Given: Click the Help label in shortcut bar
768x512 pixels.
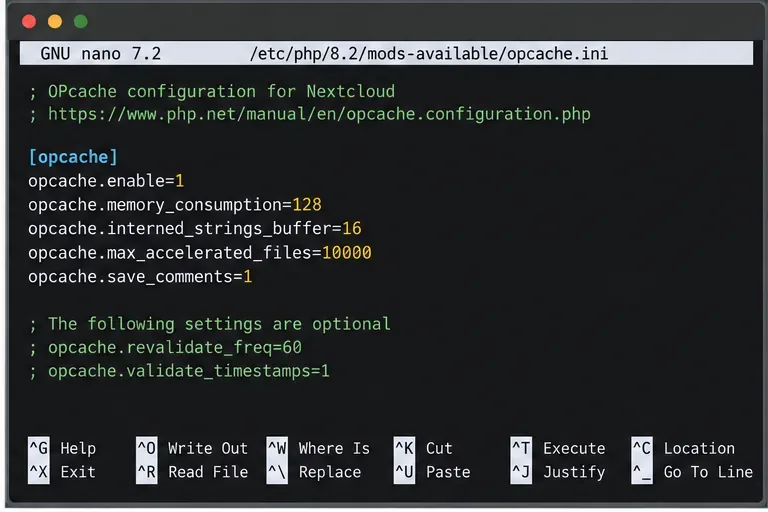Looking at the screenshot, I should coord(78,448).
